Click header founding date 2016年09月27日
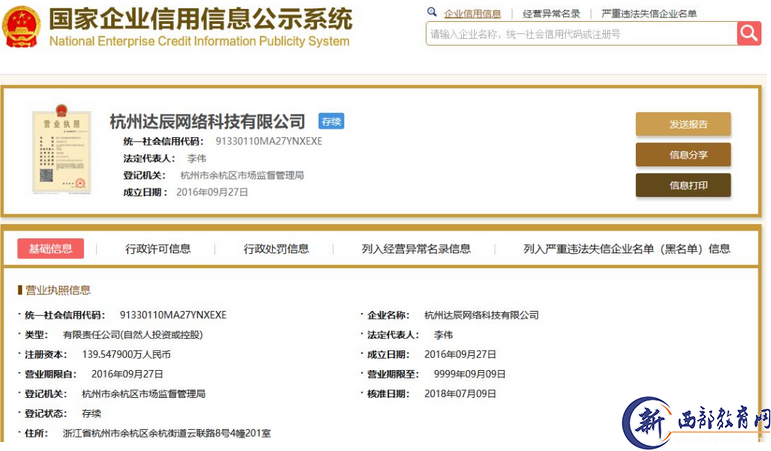 212,192
